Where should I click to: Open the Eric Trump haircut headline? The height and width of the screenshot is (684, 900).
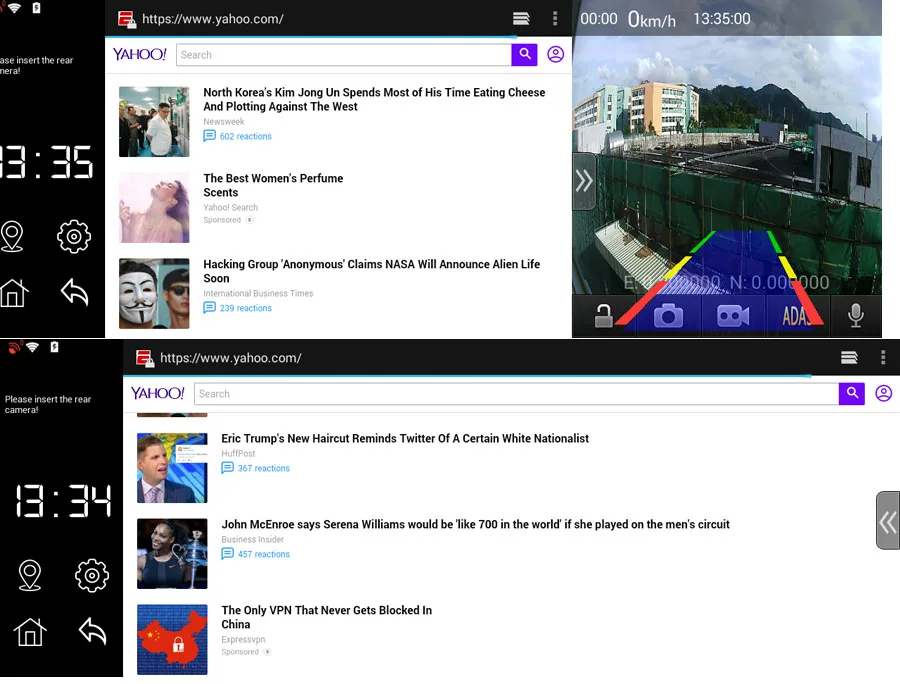click(405, 438)
